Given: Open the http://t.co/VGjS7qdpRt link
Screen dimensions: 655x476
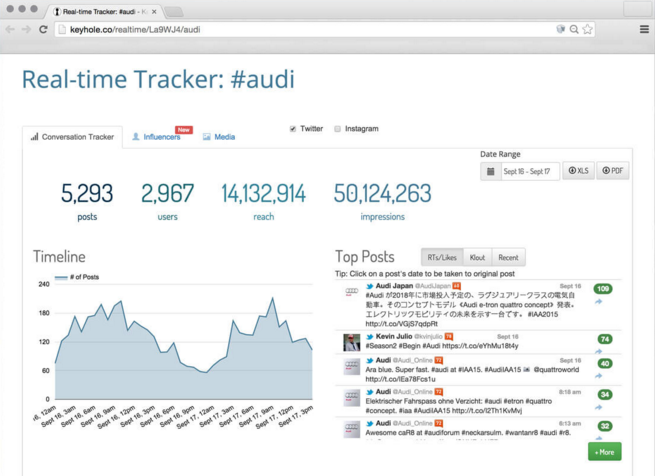Looking at the screenshot, I should pos(401,324).
